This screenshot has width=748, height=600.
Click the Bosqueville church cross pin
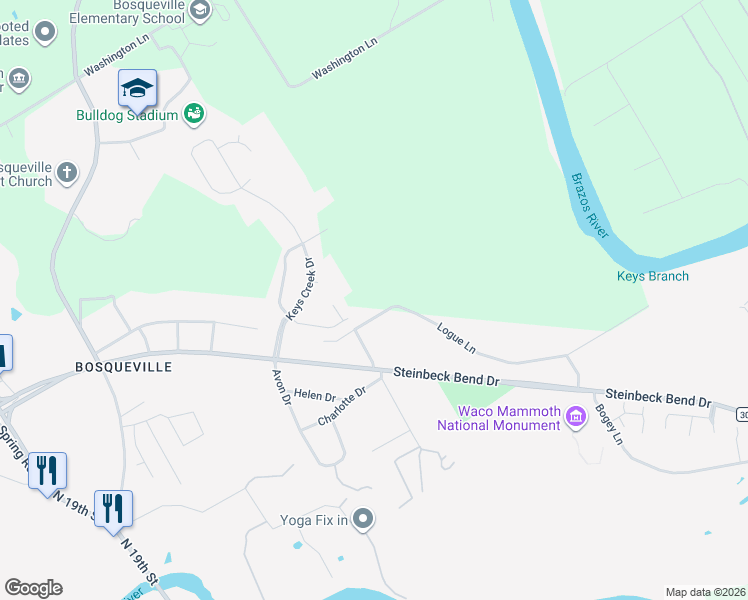click(x=67, y=173)
